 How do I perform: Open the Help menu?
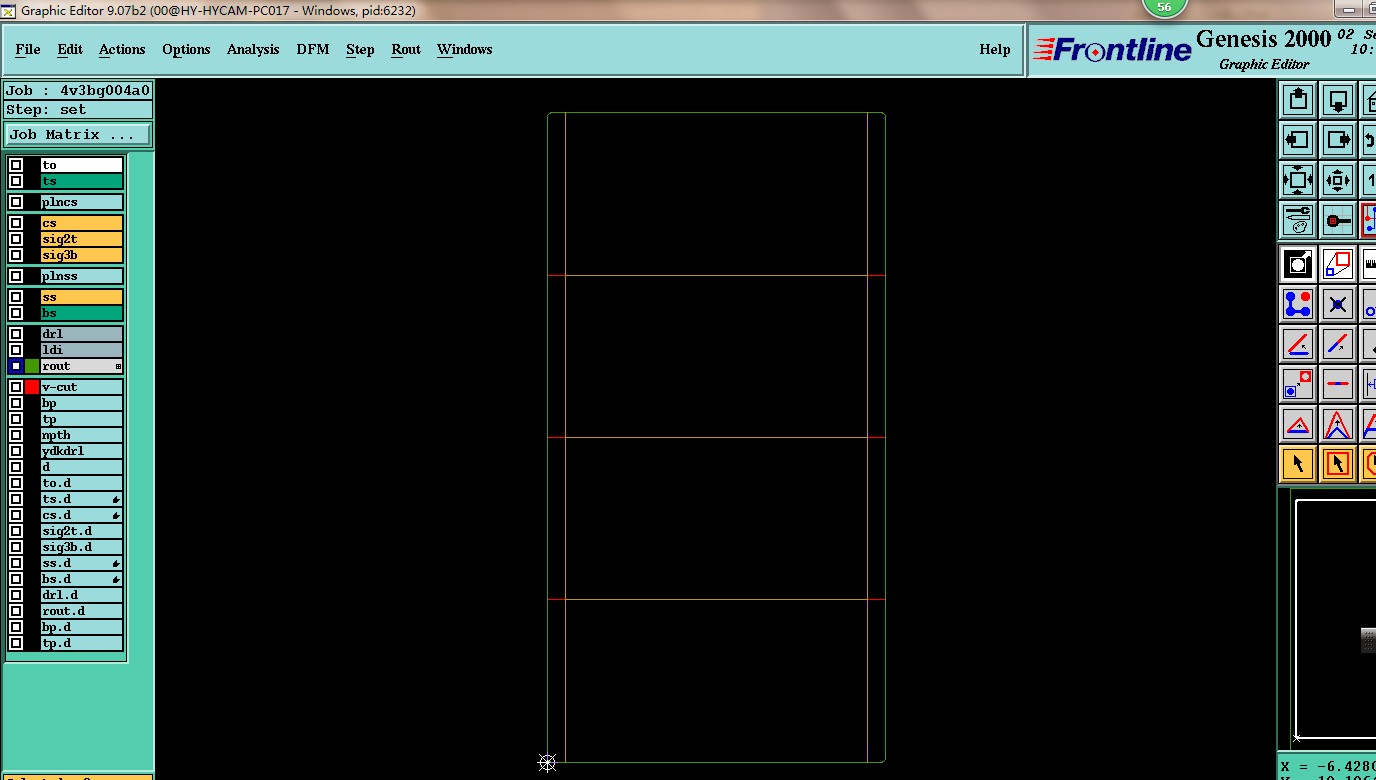(x=995, y=49)
